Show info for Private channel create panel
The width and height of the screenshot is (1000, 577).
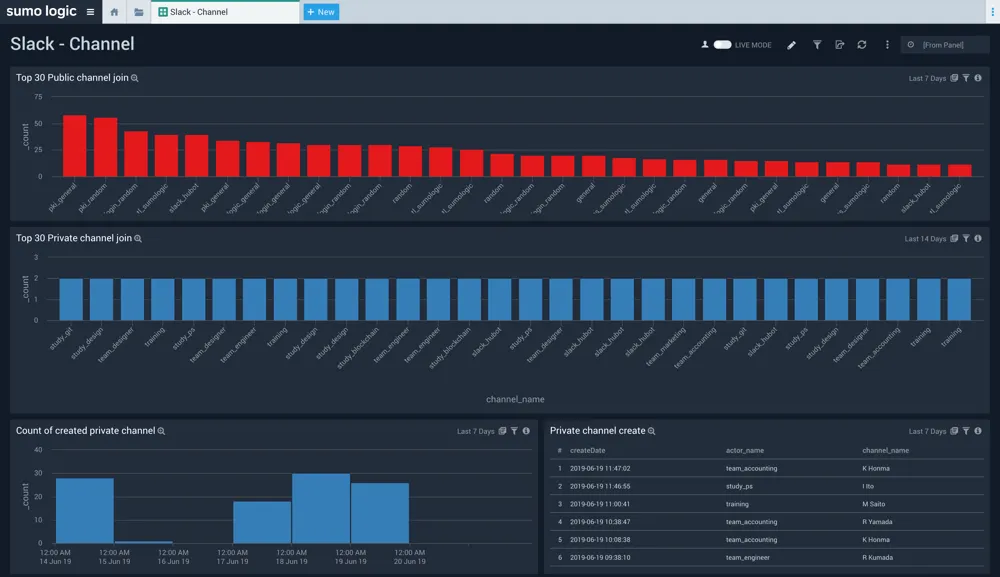point(978,431)
